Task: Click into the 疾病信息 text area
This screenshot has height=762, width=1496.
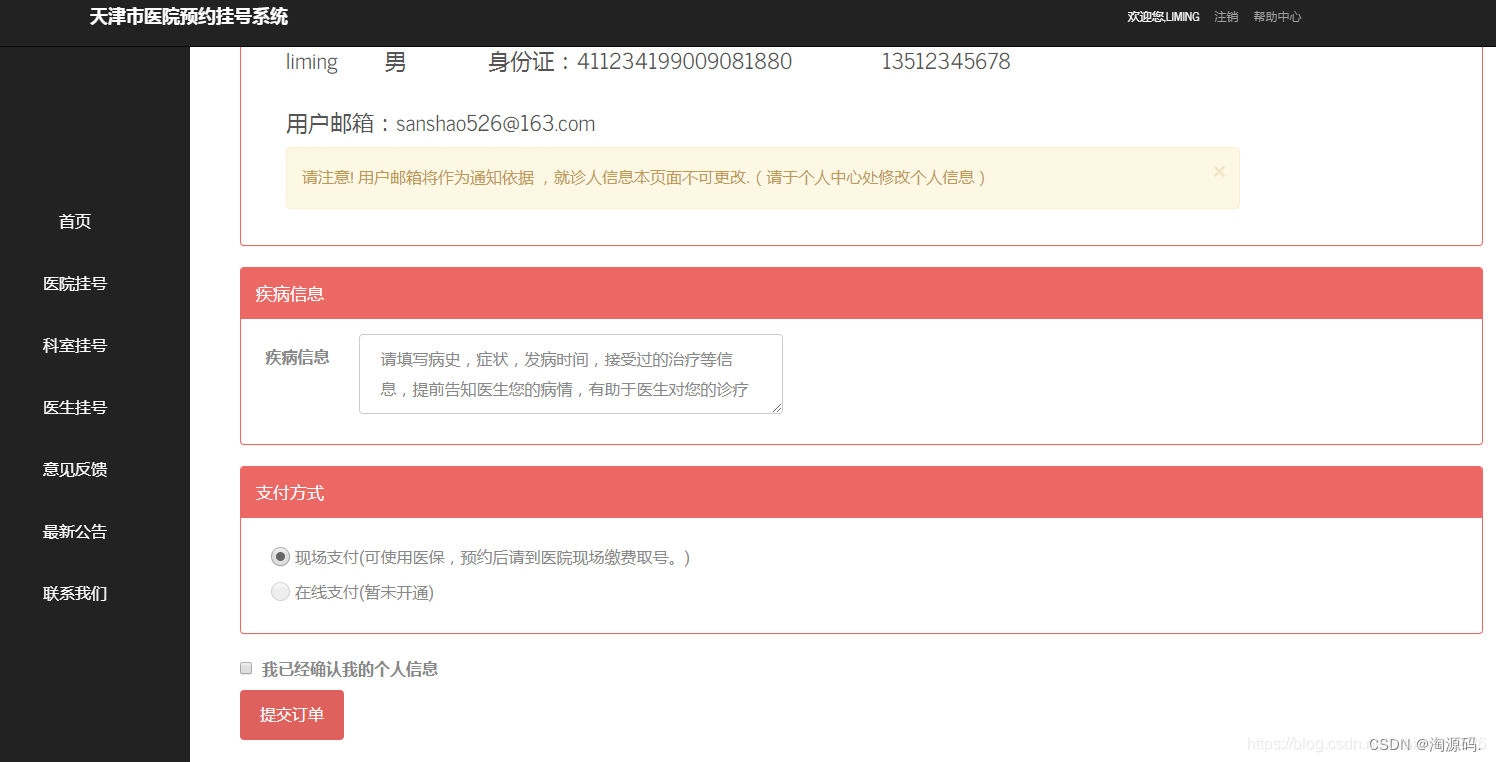Action: pyautogui.click(x=571, y=374)
